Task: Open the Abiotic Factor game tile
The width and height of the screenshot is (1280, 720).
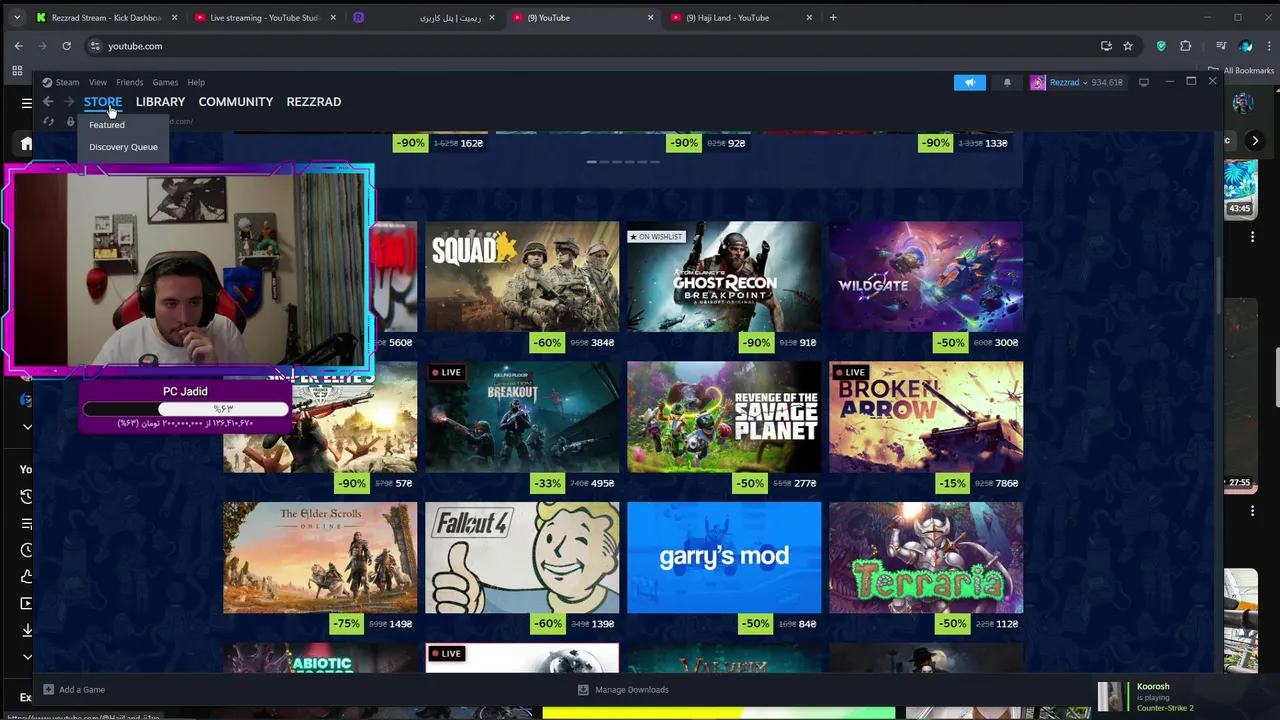Action: (x=320, y=659)
